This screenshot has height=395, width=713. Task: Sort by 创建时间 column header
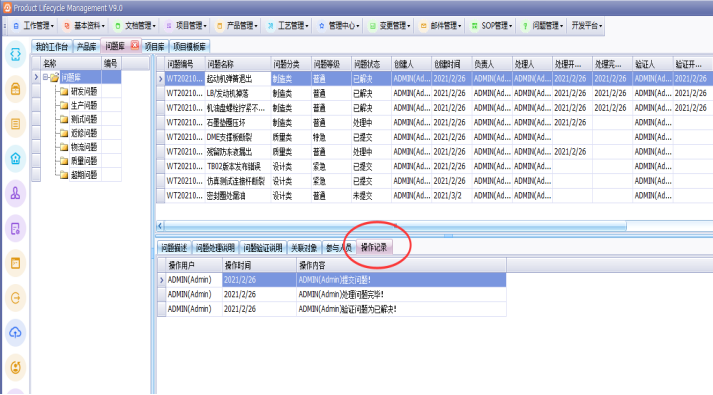click(452, 64)
